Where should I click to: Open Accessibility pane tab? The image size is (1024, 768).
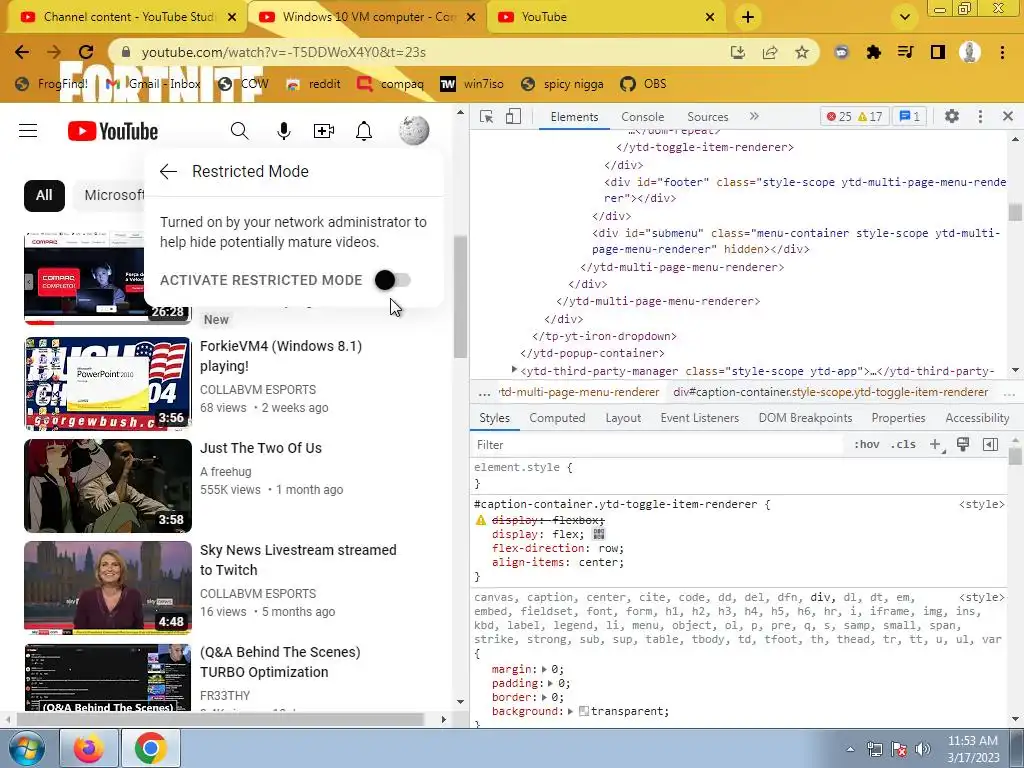click(977, 418)
